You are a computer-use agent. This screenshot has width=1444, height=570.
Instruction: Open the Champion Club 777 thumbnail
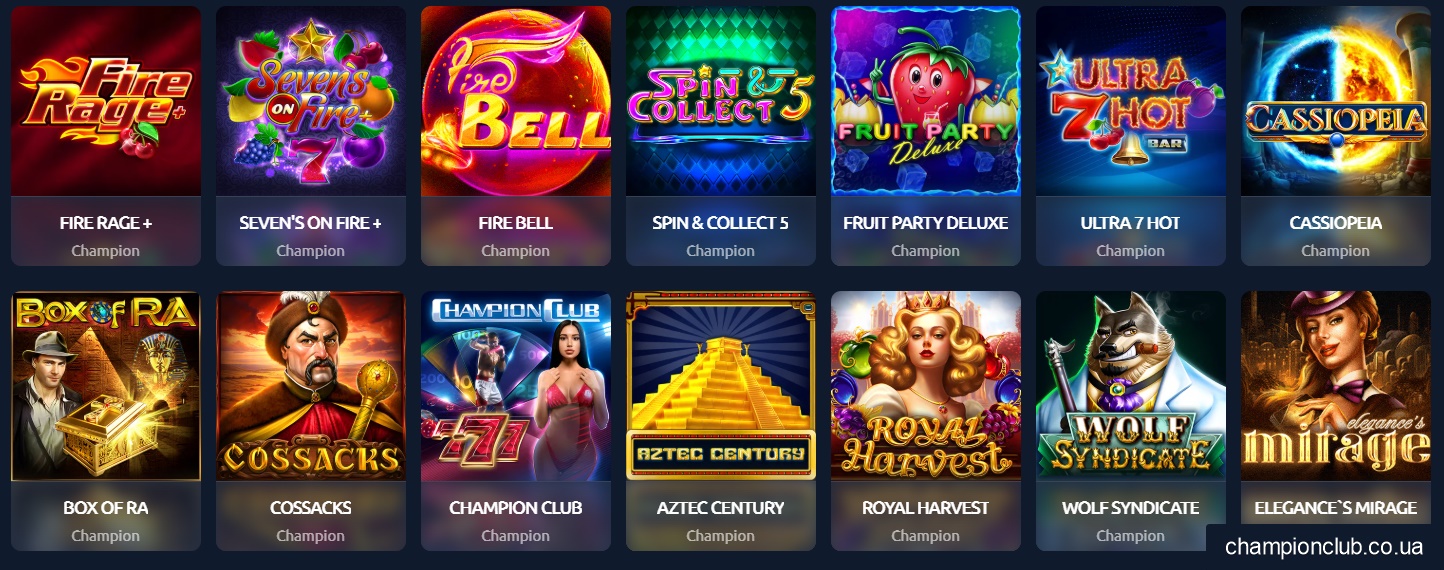pyautogui.click(x=516, y=386)
